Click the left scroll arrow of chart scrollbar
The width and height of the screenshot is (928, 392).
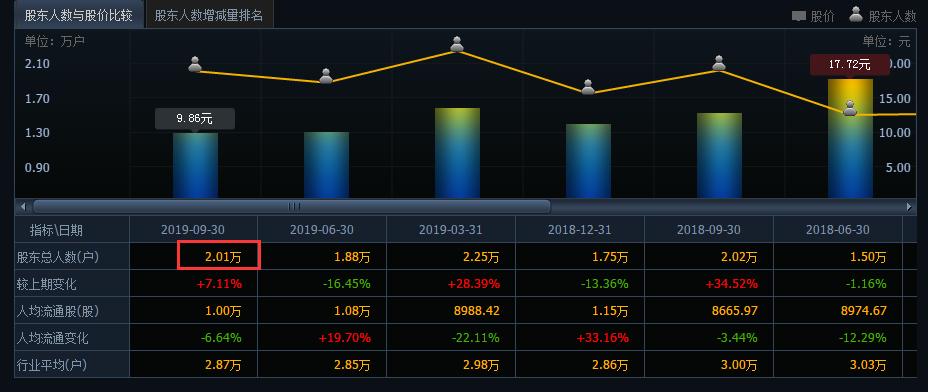pos(23,207)
